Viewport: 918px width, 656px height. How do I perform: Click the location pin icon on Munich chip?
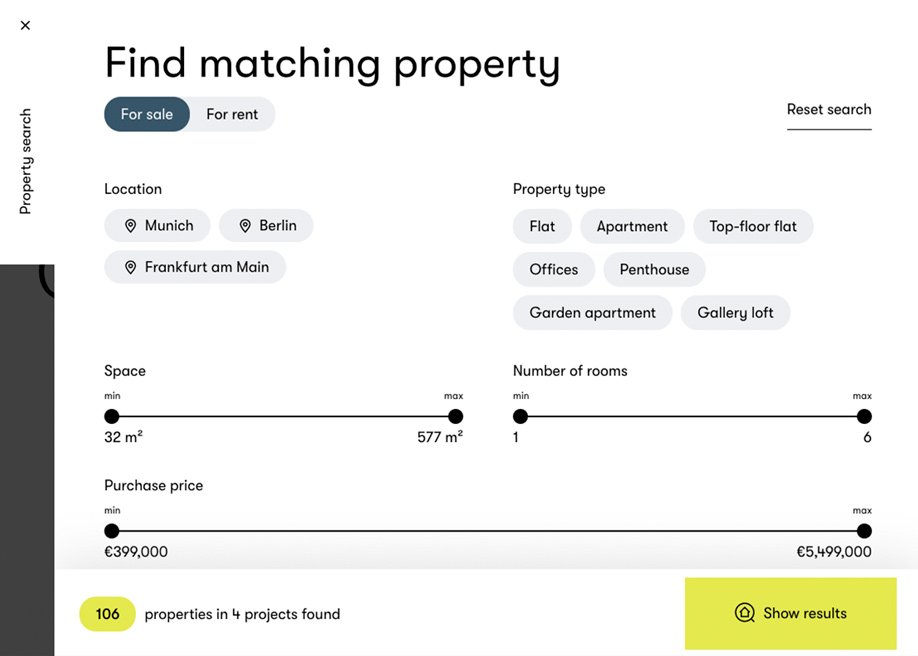(132, 225)
